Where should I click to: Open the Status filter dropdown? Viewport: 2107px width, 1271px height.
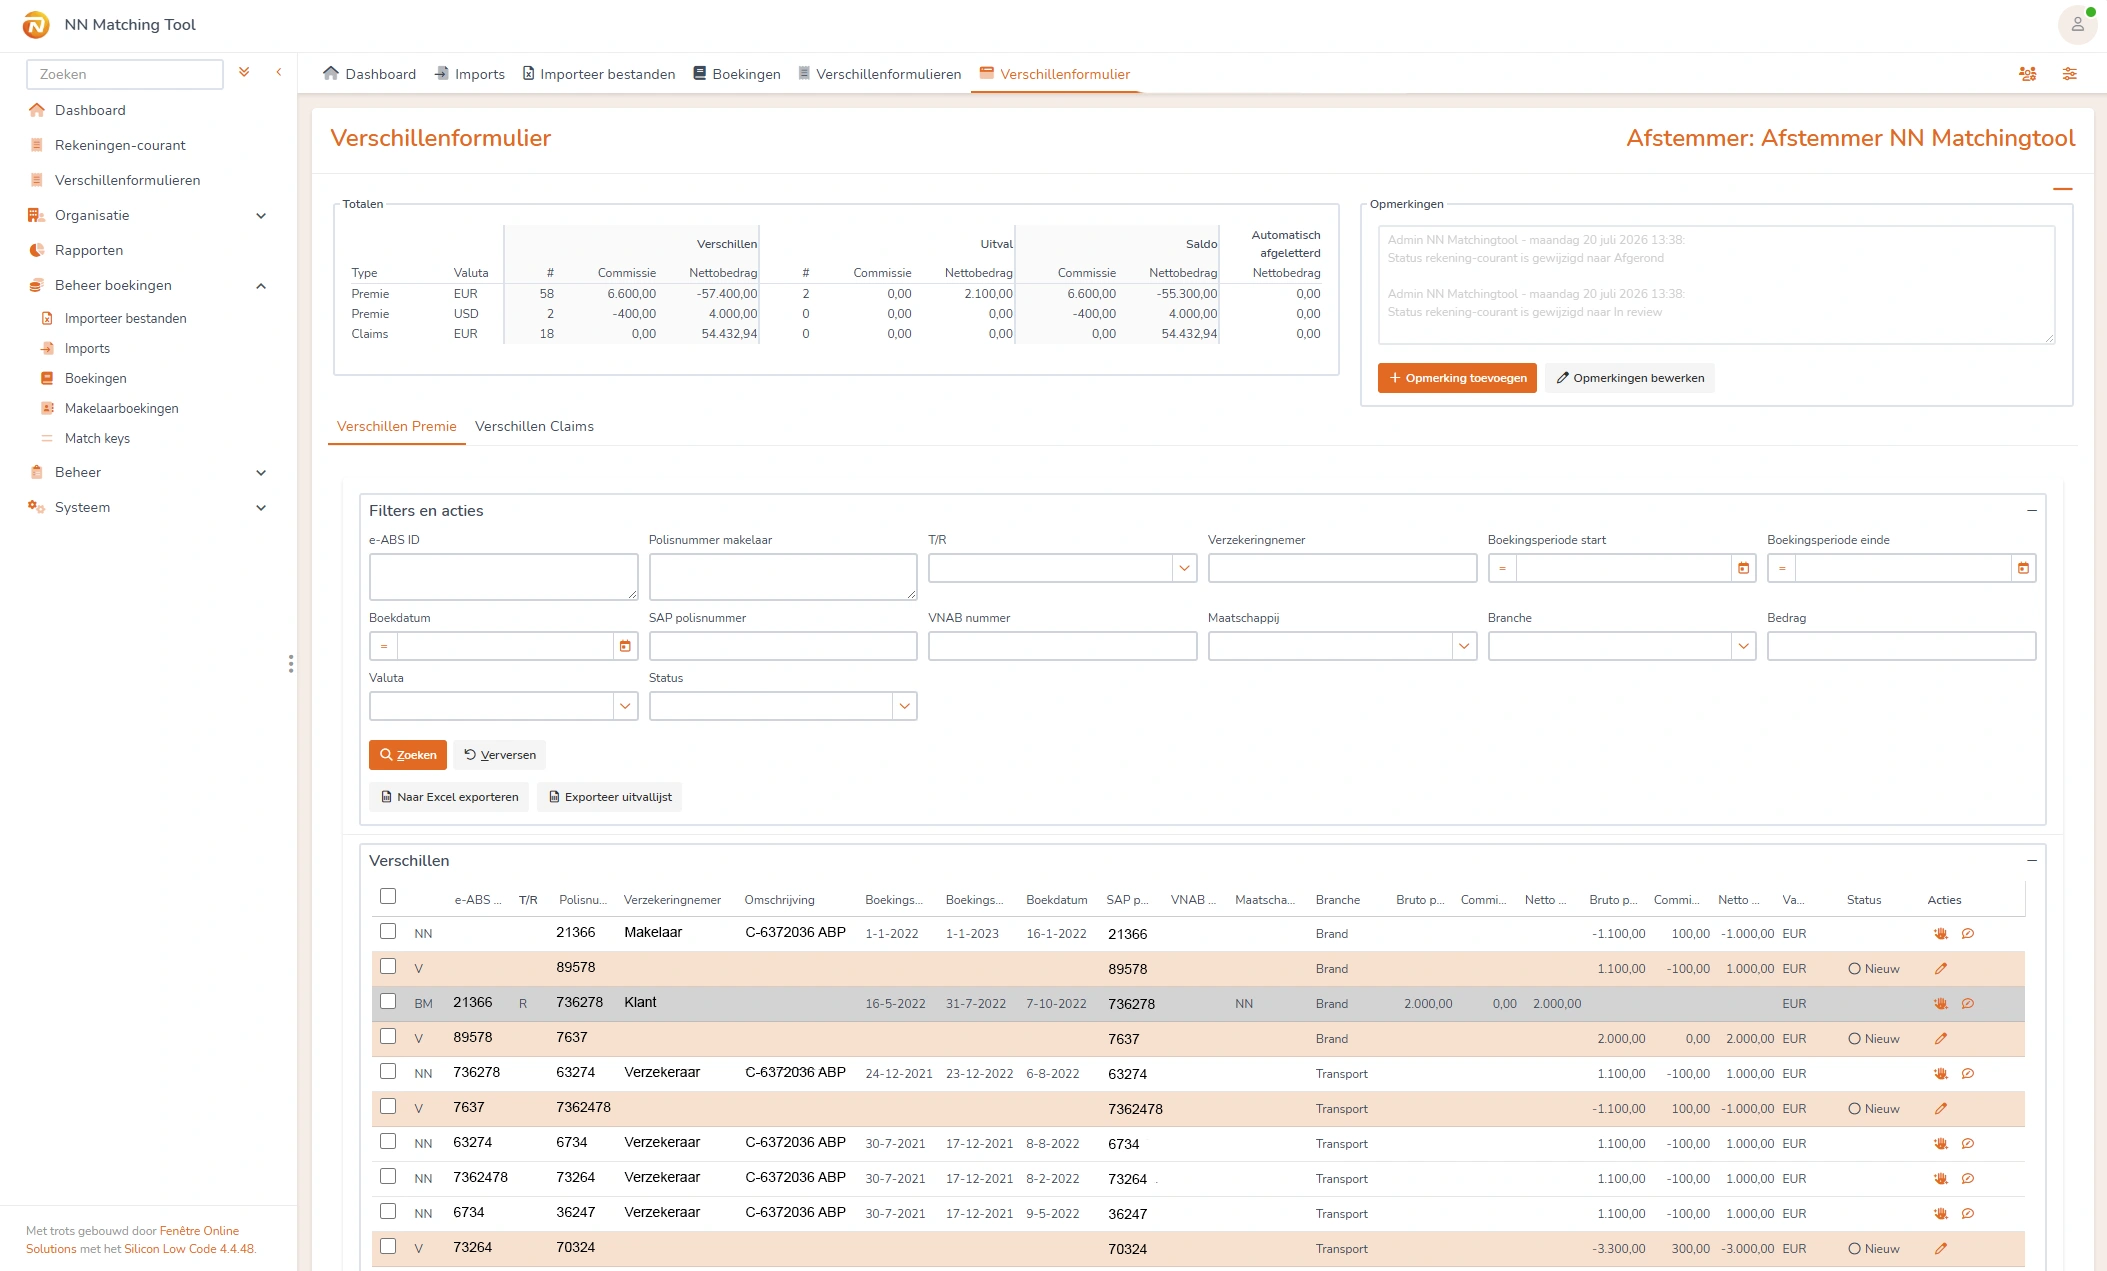tap(904, 706)
